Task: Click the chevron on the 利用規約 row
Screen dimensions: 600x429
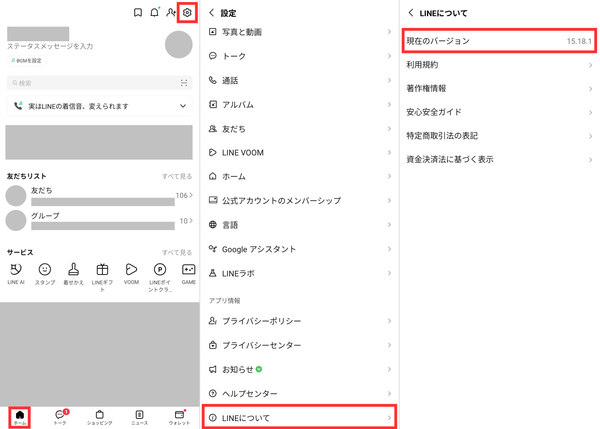Action: (590, 65)
